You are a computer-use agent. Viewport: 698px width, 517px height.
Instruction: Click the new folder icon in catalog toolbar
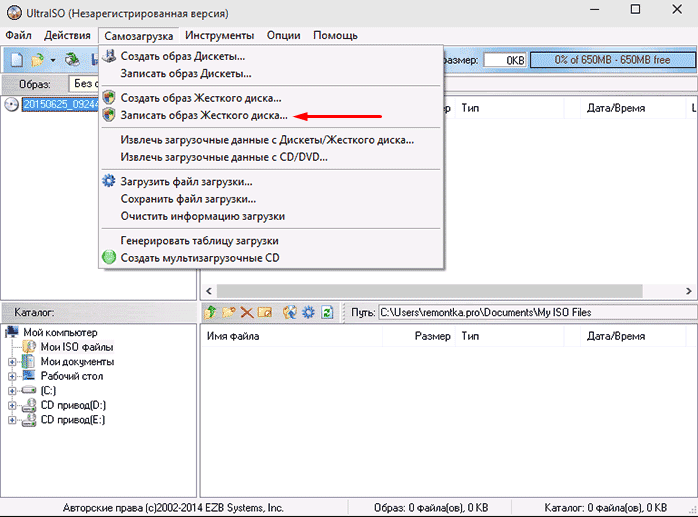229,313
